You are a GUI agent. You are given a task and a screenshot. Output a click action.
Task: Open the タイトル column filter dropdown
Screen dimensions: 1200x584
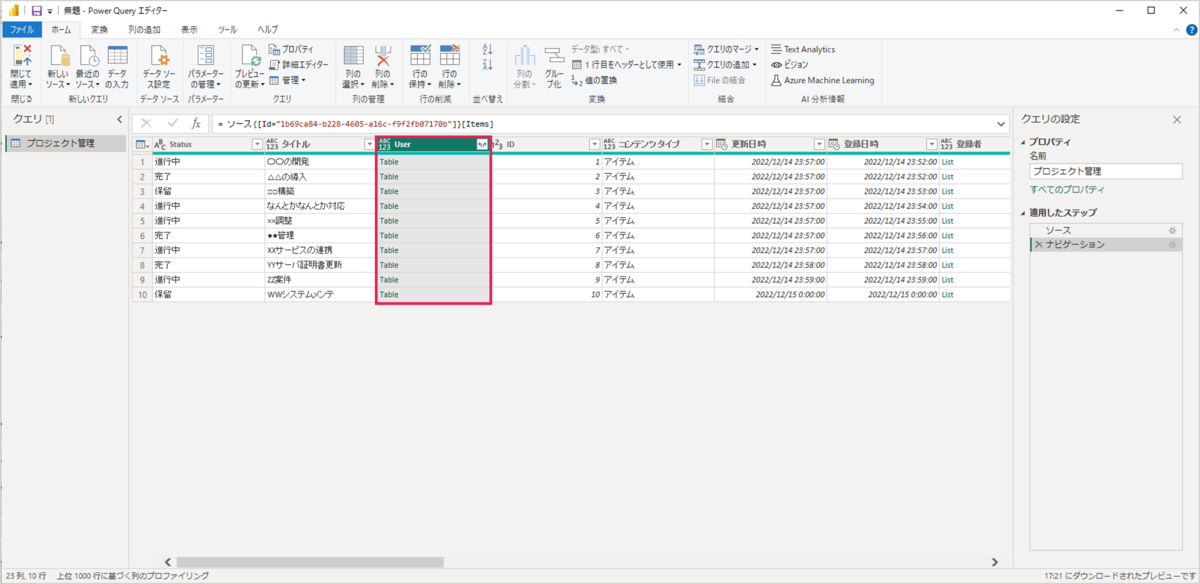pos(368,145)
